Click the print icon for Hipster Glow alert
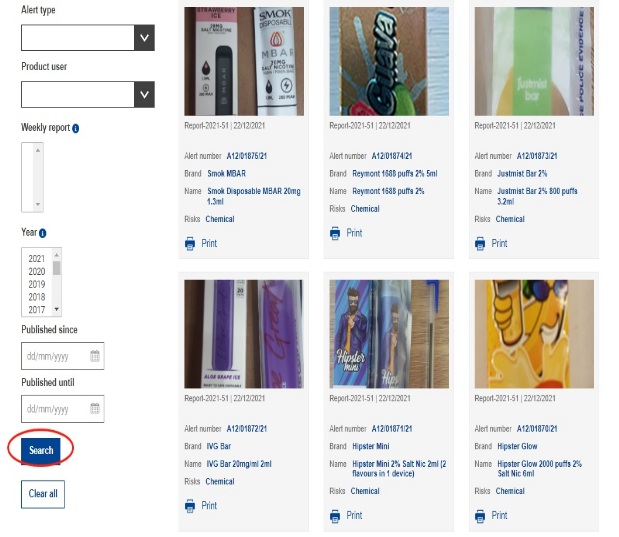Screen dimensions: 619x537 480,516
